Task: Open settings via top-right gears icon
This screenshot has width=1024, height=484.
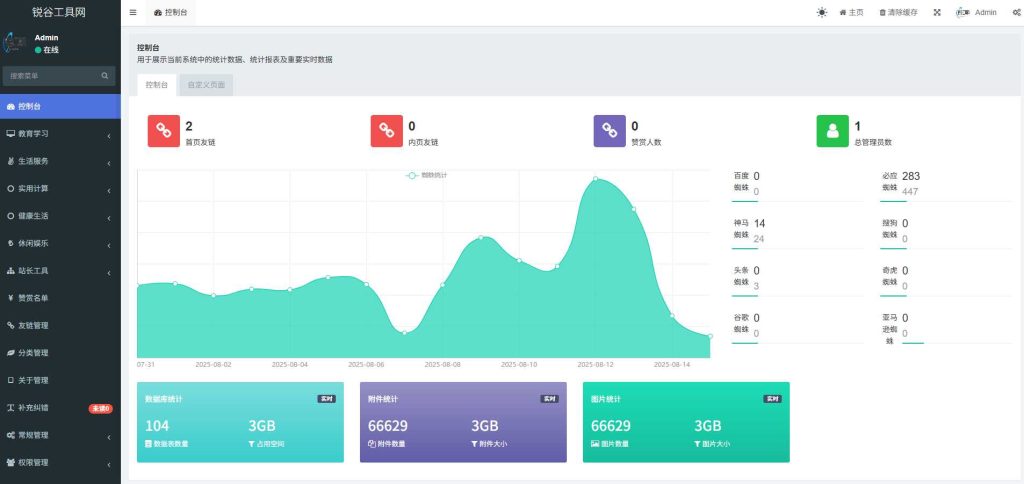Action: 1016,12
